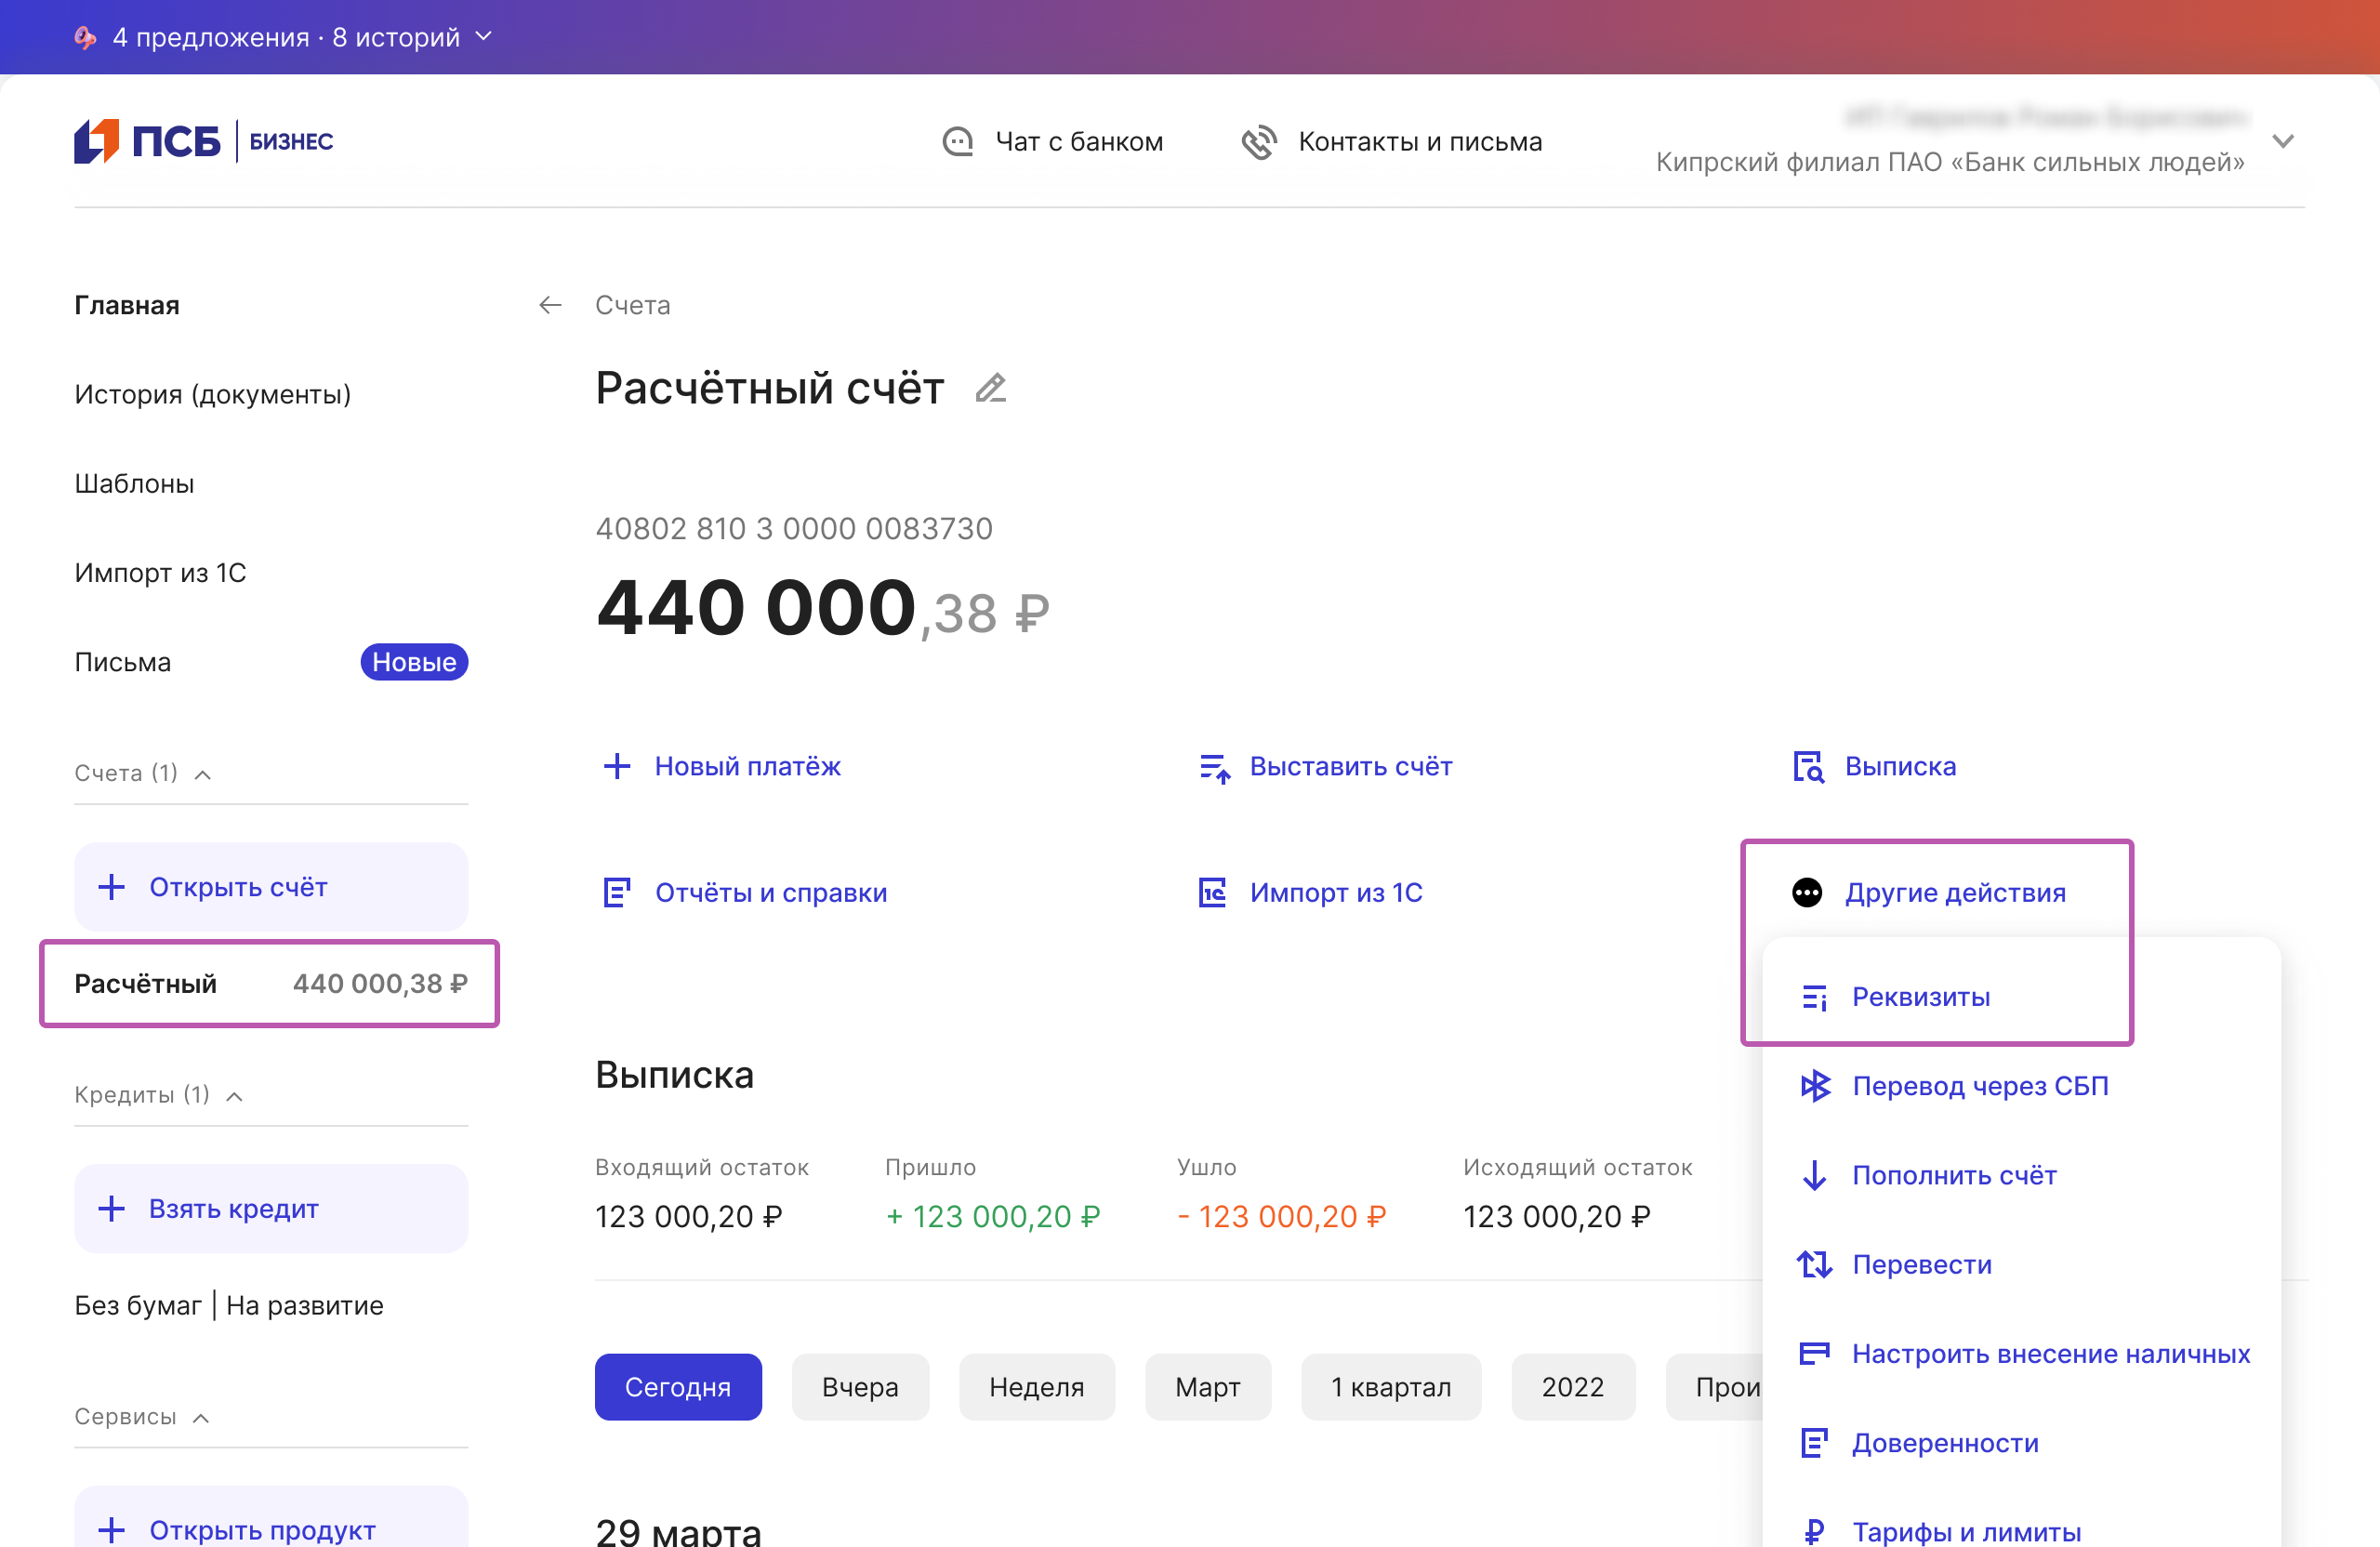Select Реквизиты from the actions menu
The height and width of the screenshot is (1547, 2380).
tap(1920, 997)
